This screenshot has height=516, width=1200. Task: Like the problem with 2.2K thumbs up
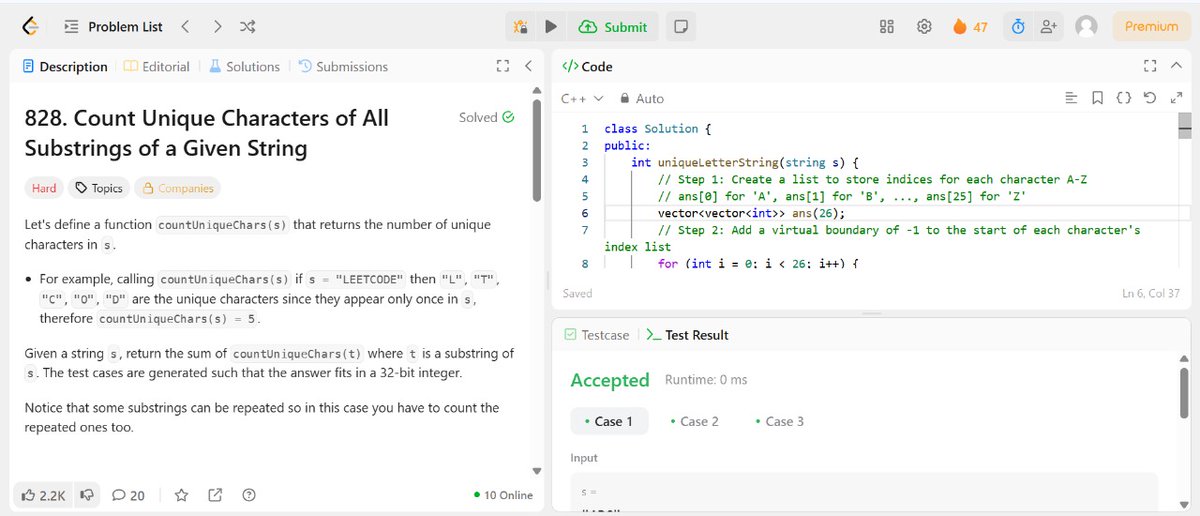[x=43, y=495]
